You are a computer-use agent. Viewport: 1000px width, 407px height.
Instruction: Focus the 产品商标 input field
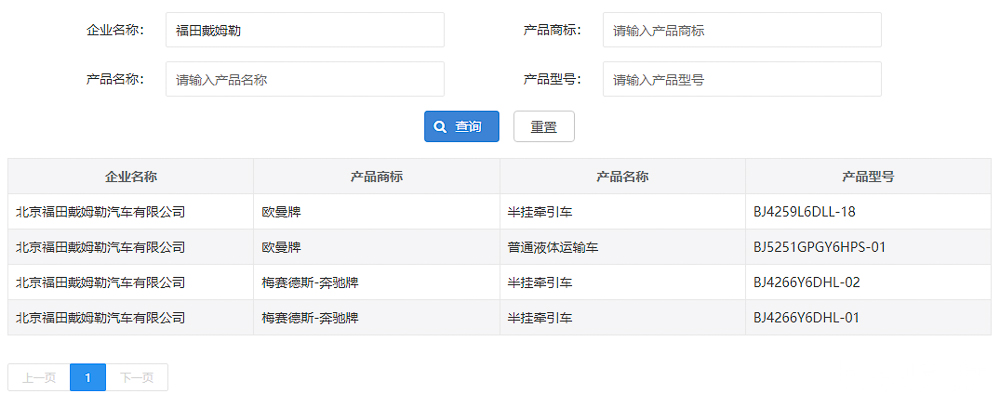point(742,30)
